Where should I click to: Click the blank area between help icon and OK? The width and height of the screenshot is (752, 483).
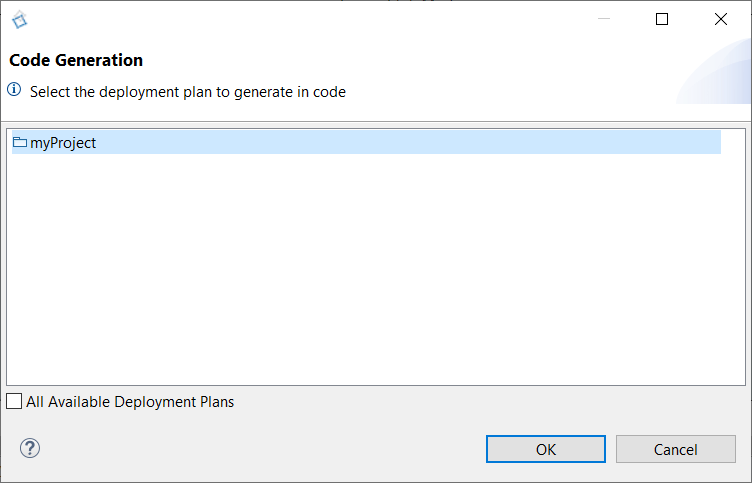pyautogui.click(x=263, y=448)
